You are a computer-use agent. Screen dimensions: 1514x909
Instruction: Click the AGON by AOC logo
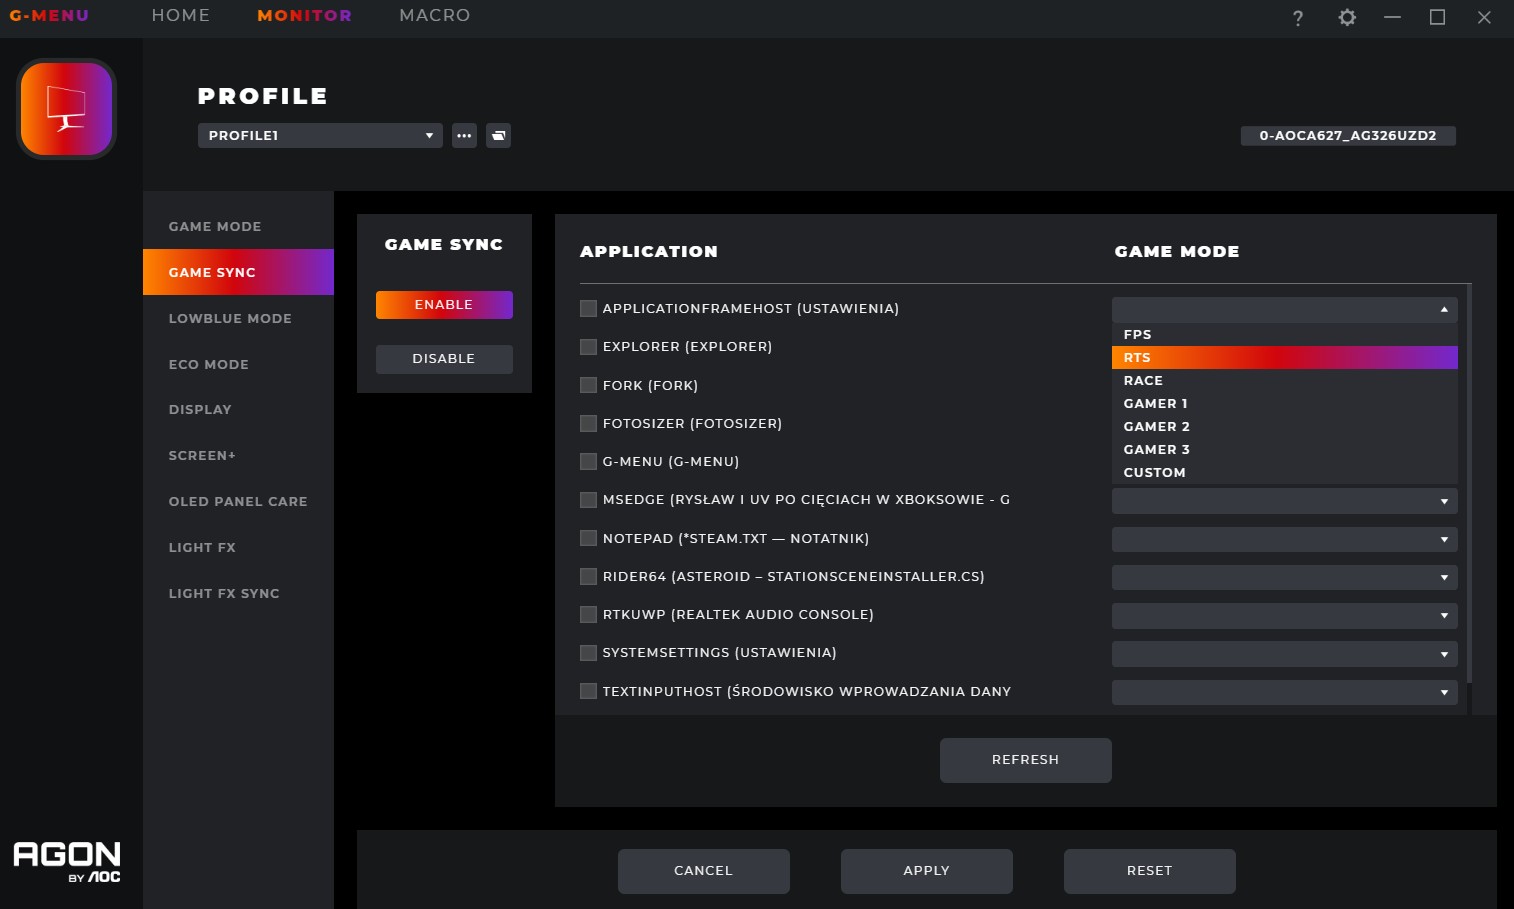(x=67, y=862)
